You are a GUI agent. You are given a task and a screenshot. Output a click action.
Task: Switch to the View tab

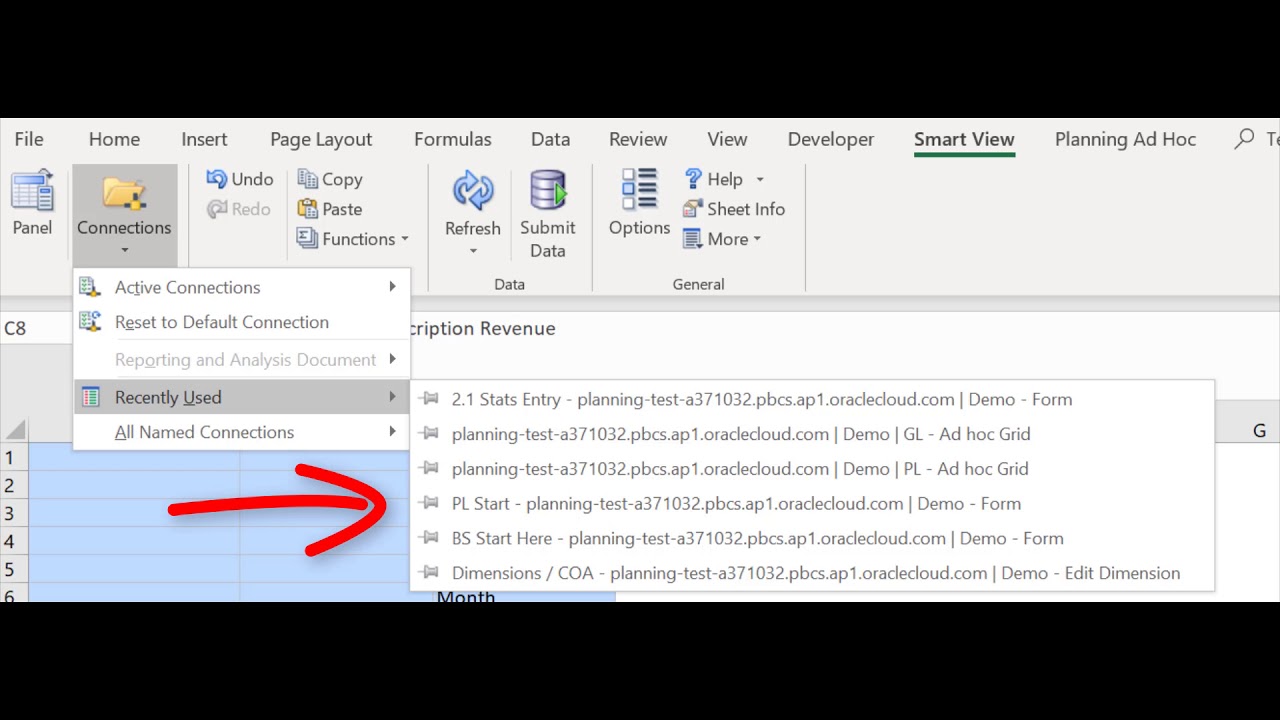[727, 139]
